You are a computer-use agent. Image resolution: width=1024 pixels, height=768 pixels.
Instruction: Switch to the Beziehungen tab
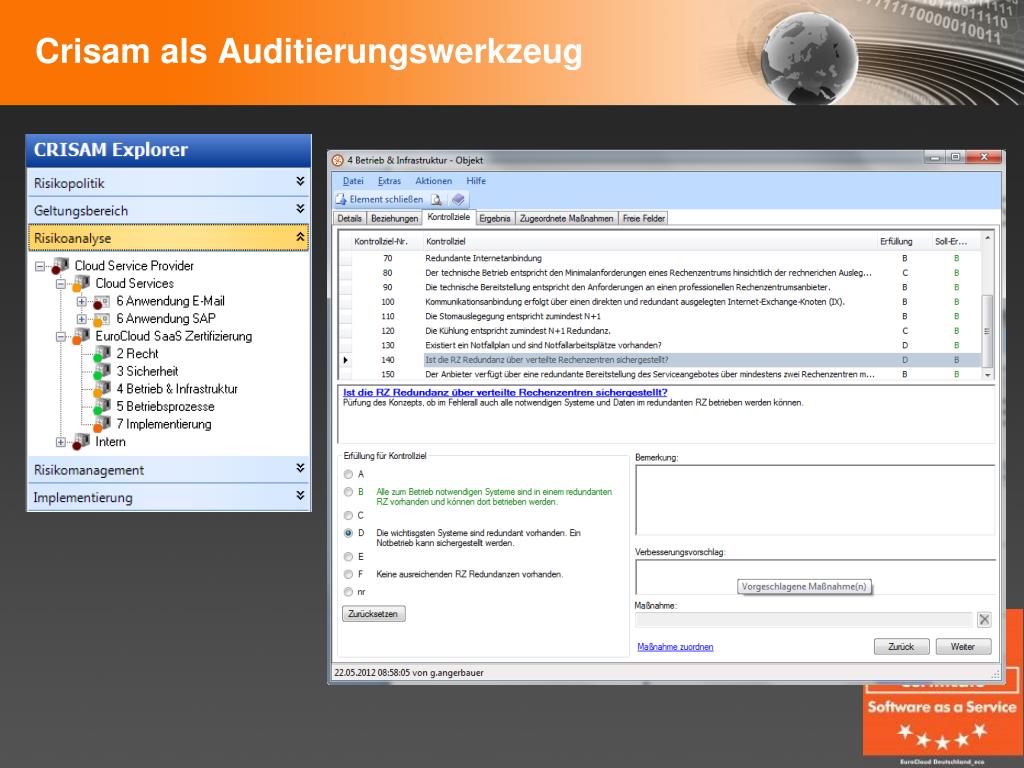(x=394, y=218)
